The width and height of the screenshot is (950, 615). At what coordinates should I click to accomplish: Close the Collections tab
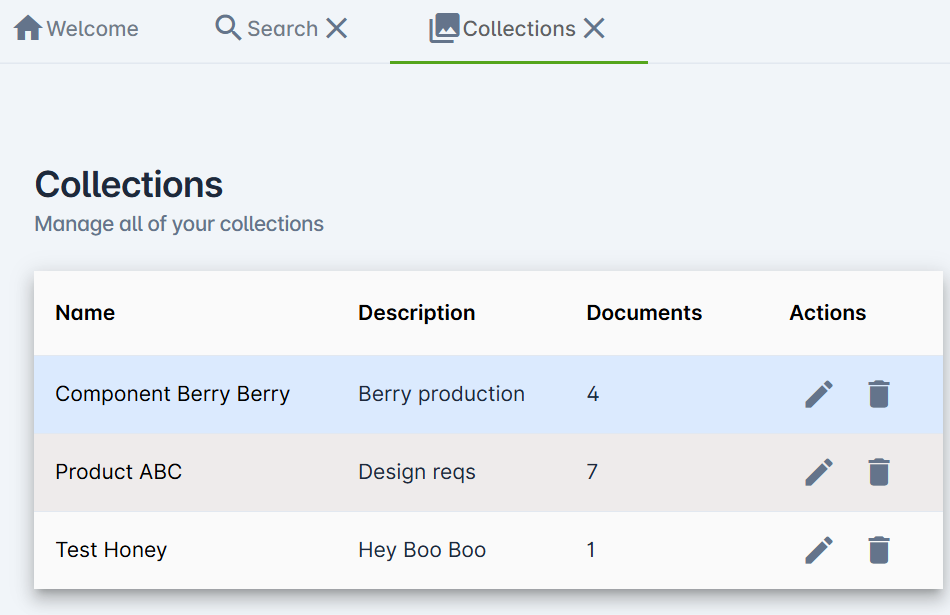click(x=594, y=28)
